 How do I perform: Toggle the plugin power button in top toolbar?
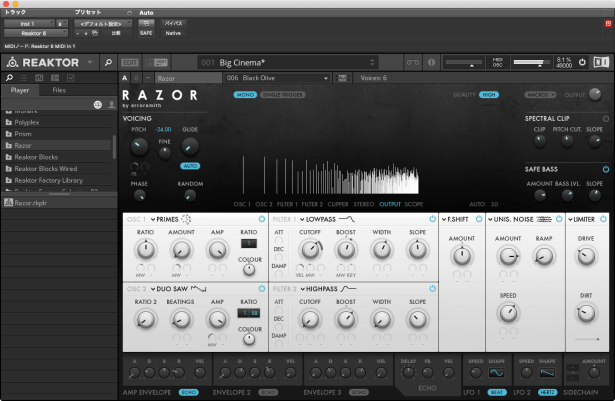pos(584,64)
